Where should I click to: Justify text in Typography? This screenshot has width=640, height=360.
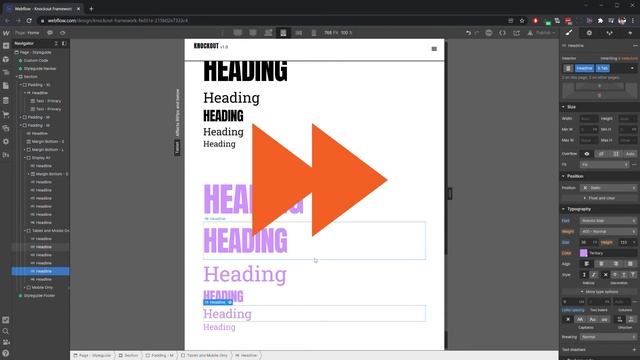[630, 264]
